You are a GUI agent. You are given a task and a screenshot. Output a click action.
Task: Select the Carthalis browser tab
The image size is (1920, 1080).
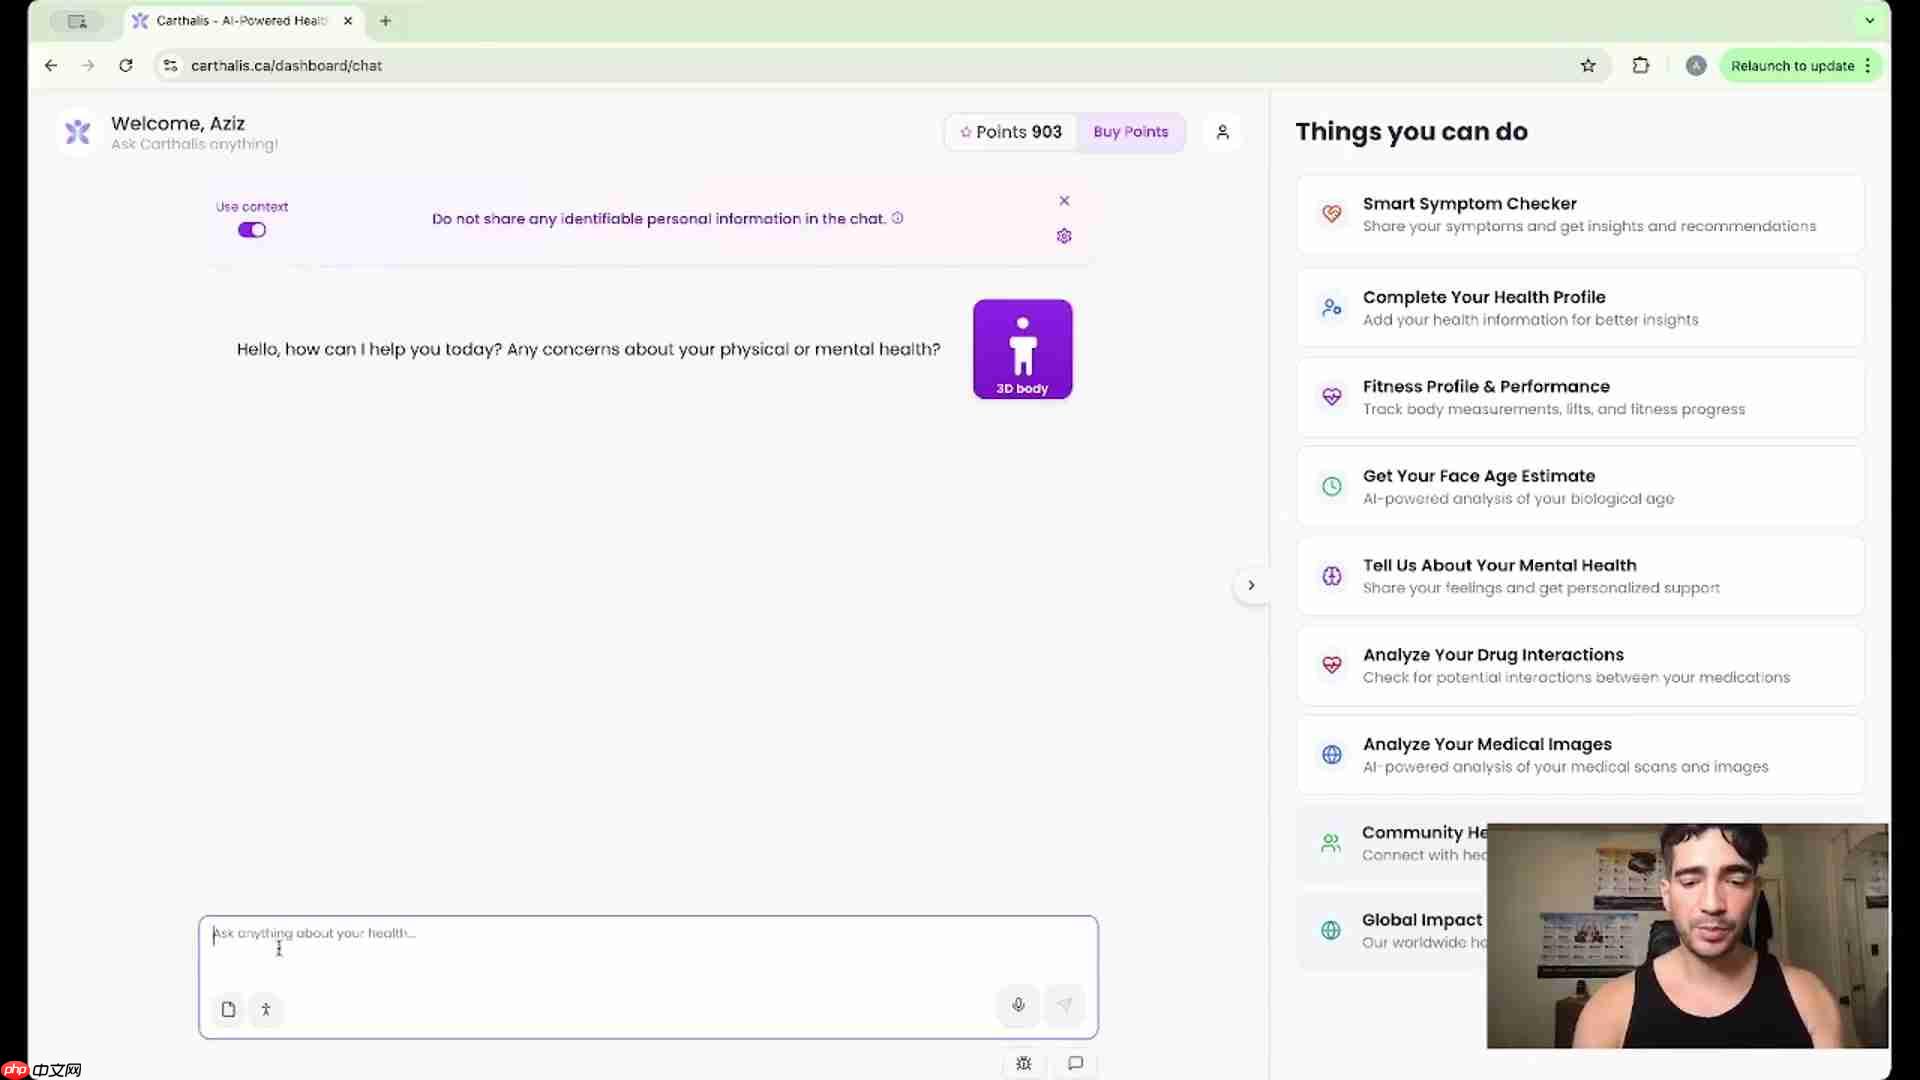coord(243,21)
